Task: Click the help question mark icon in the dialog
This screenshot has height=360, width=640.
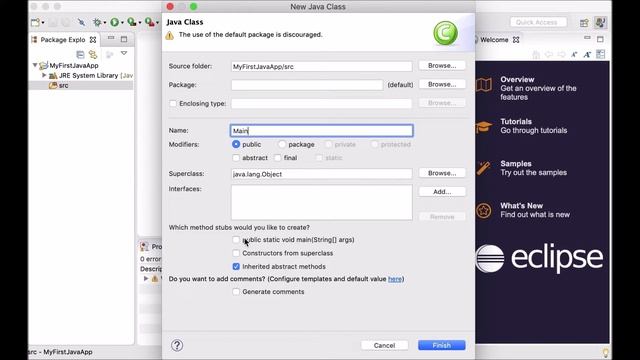Action: (x=177, y=345)
